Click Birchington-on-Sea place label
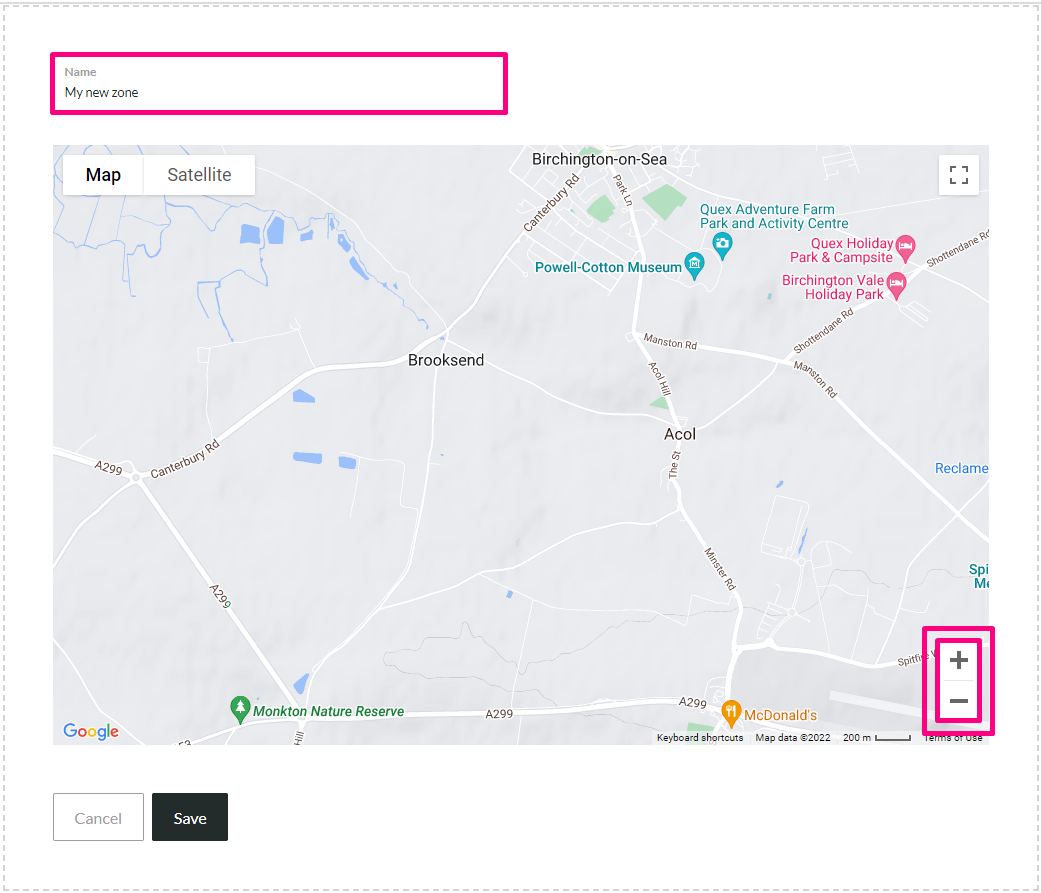This screenshot has width=1041, height=893. click(x=599, y=159)
